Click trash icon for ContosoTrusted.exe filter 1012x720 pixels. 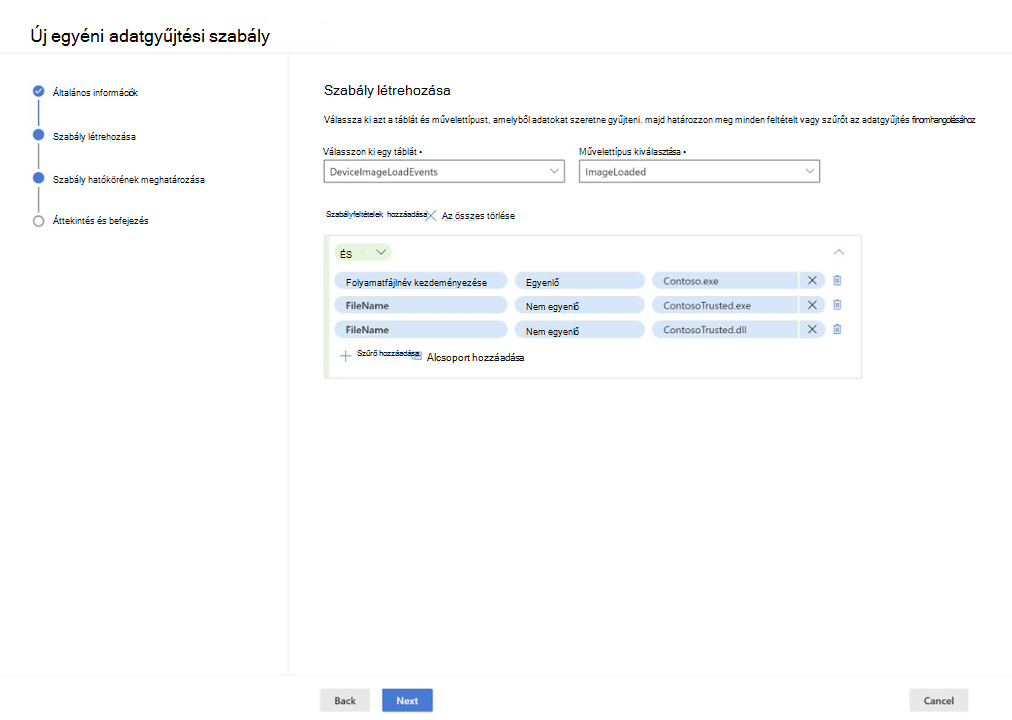click(x=837, y=305)
